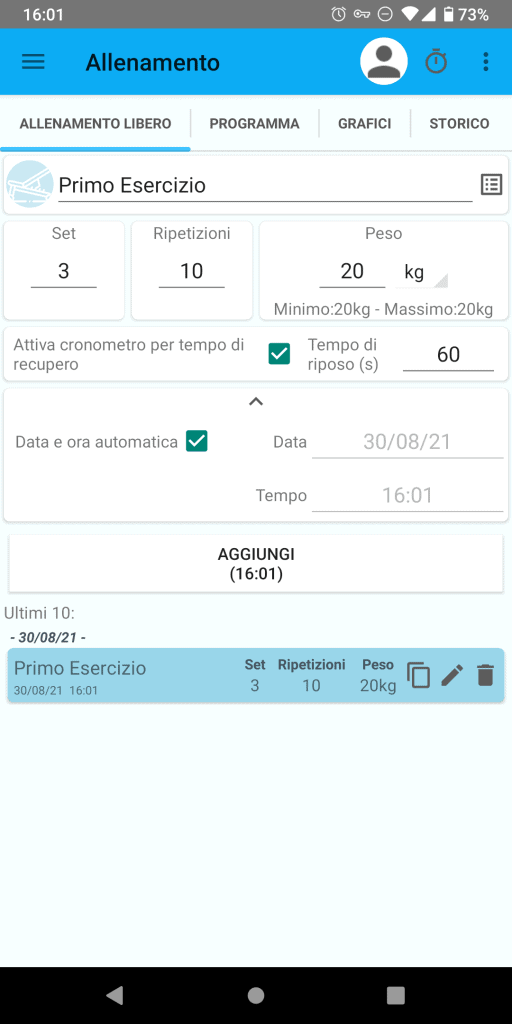The image size is (512, 1024).
Task: Focus the Primo Esercizio name field
Action: coord(265,185)
